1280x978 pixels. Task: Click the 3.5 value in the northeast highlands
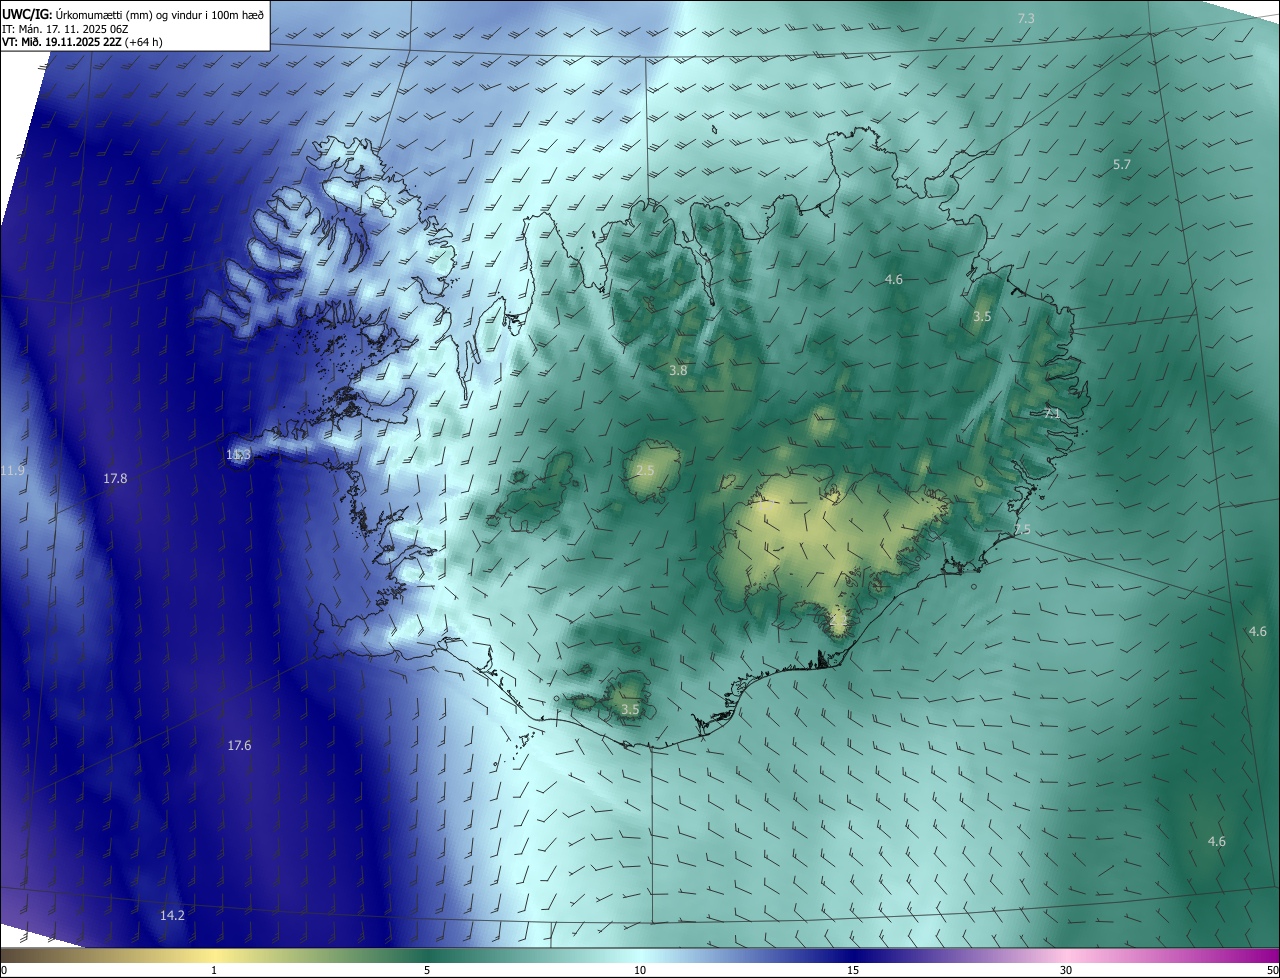point(982,316)
